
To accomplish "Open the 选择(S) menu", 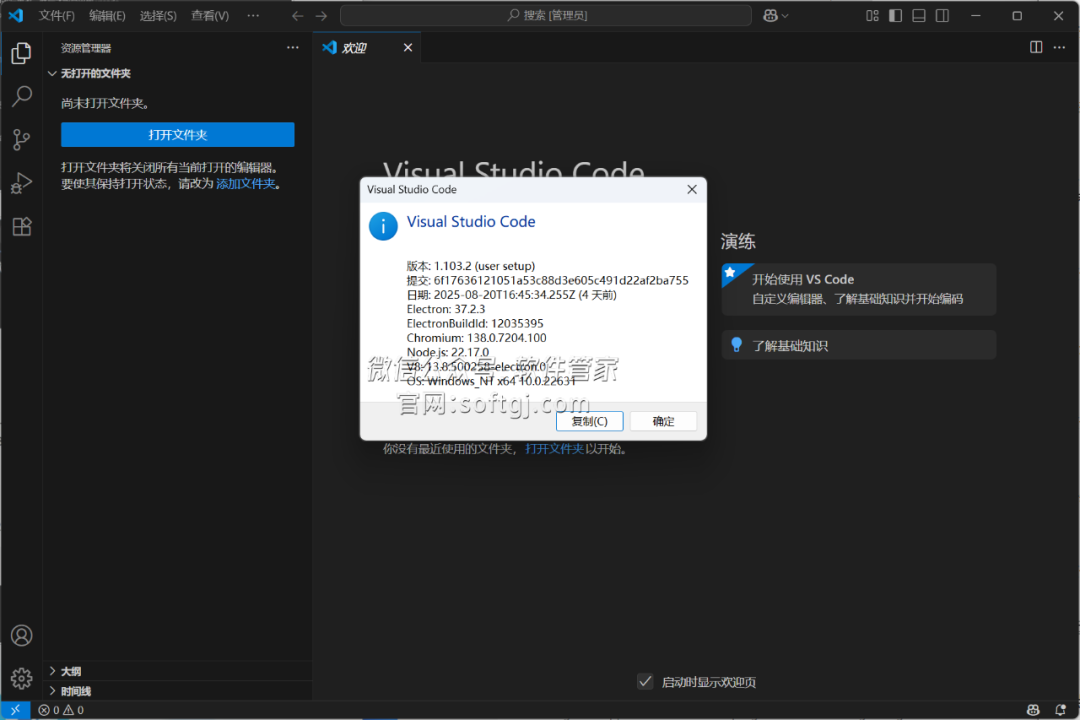I will click(158, 16).
